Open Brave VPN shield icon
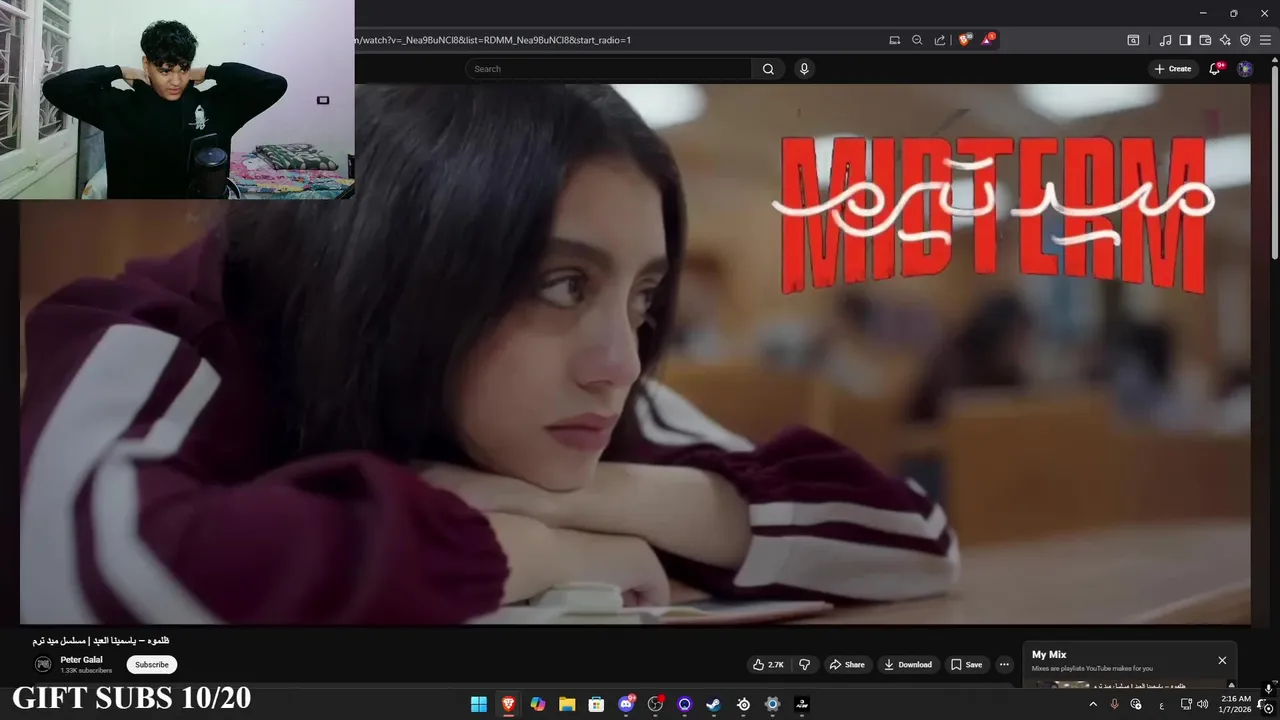This screenshot has height=720, width=1280. point(1245,40)
